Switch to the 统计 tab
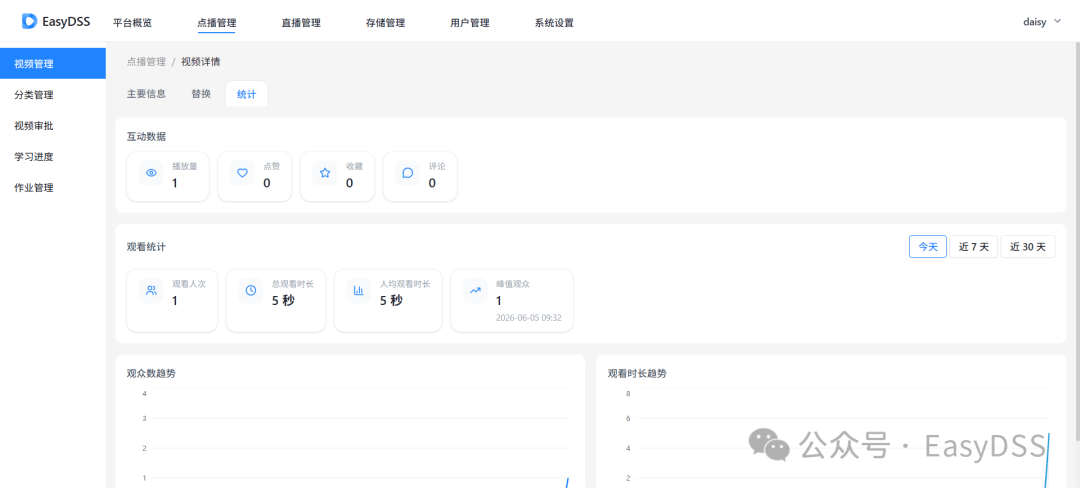The width and height of the screenshot is (1080, 489). (x=247, y=94)
